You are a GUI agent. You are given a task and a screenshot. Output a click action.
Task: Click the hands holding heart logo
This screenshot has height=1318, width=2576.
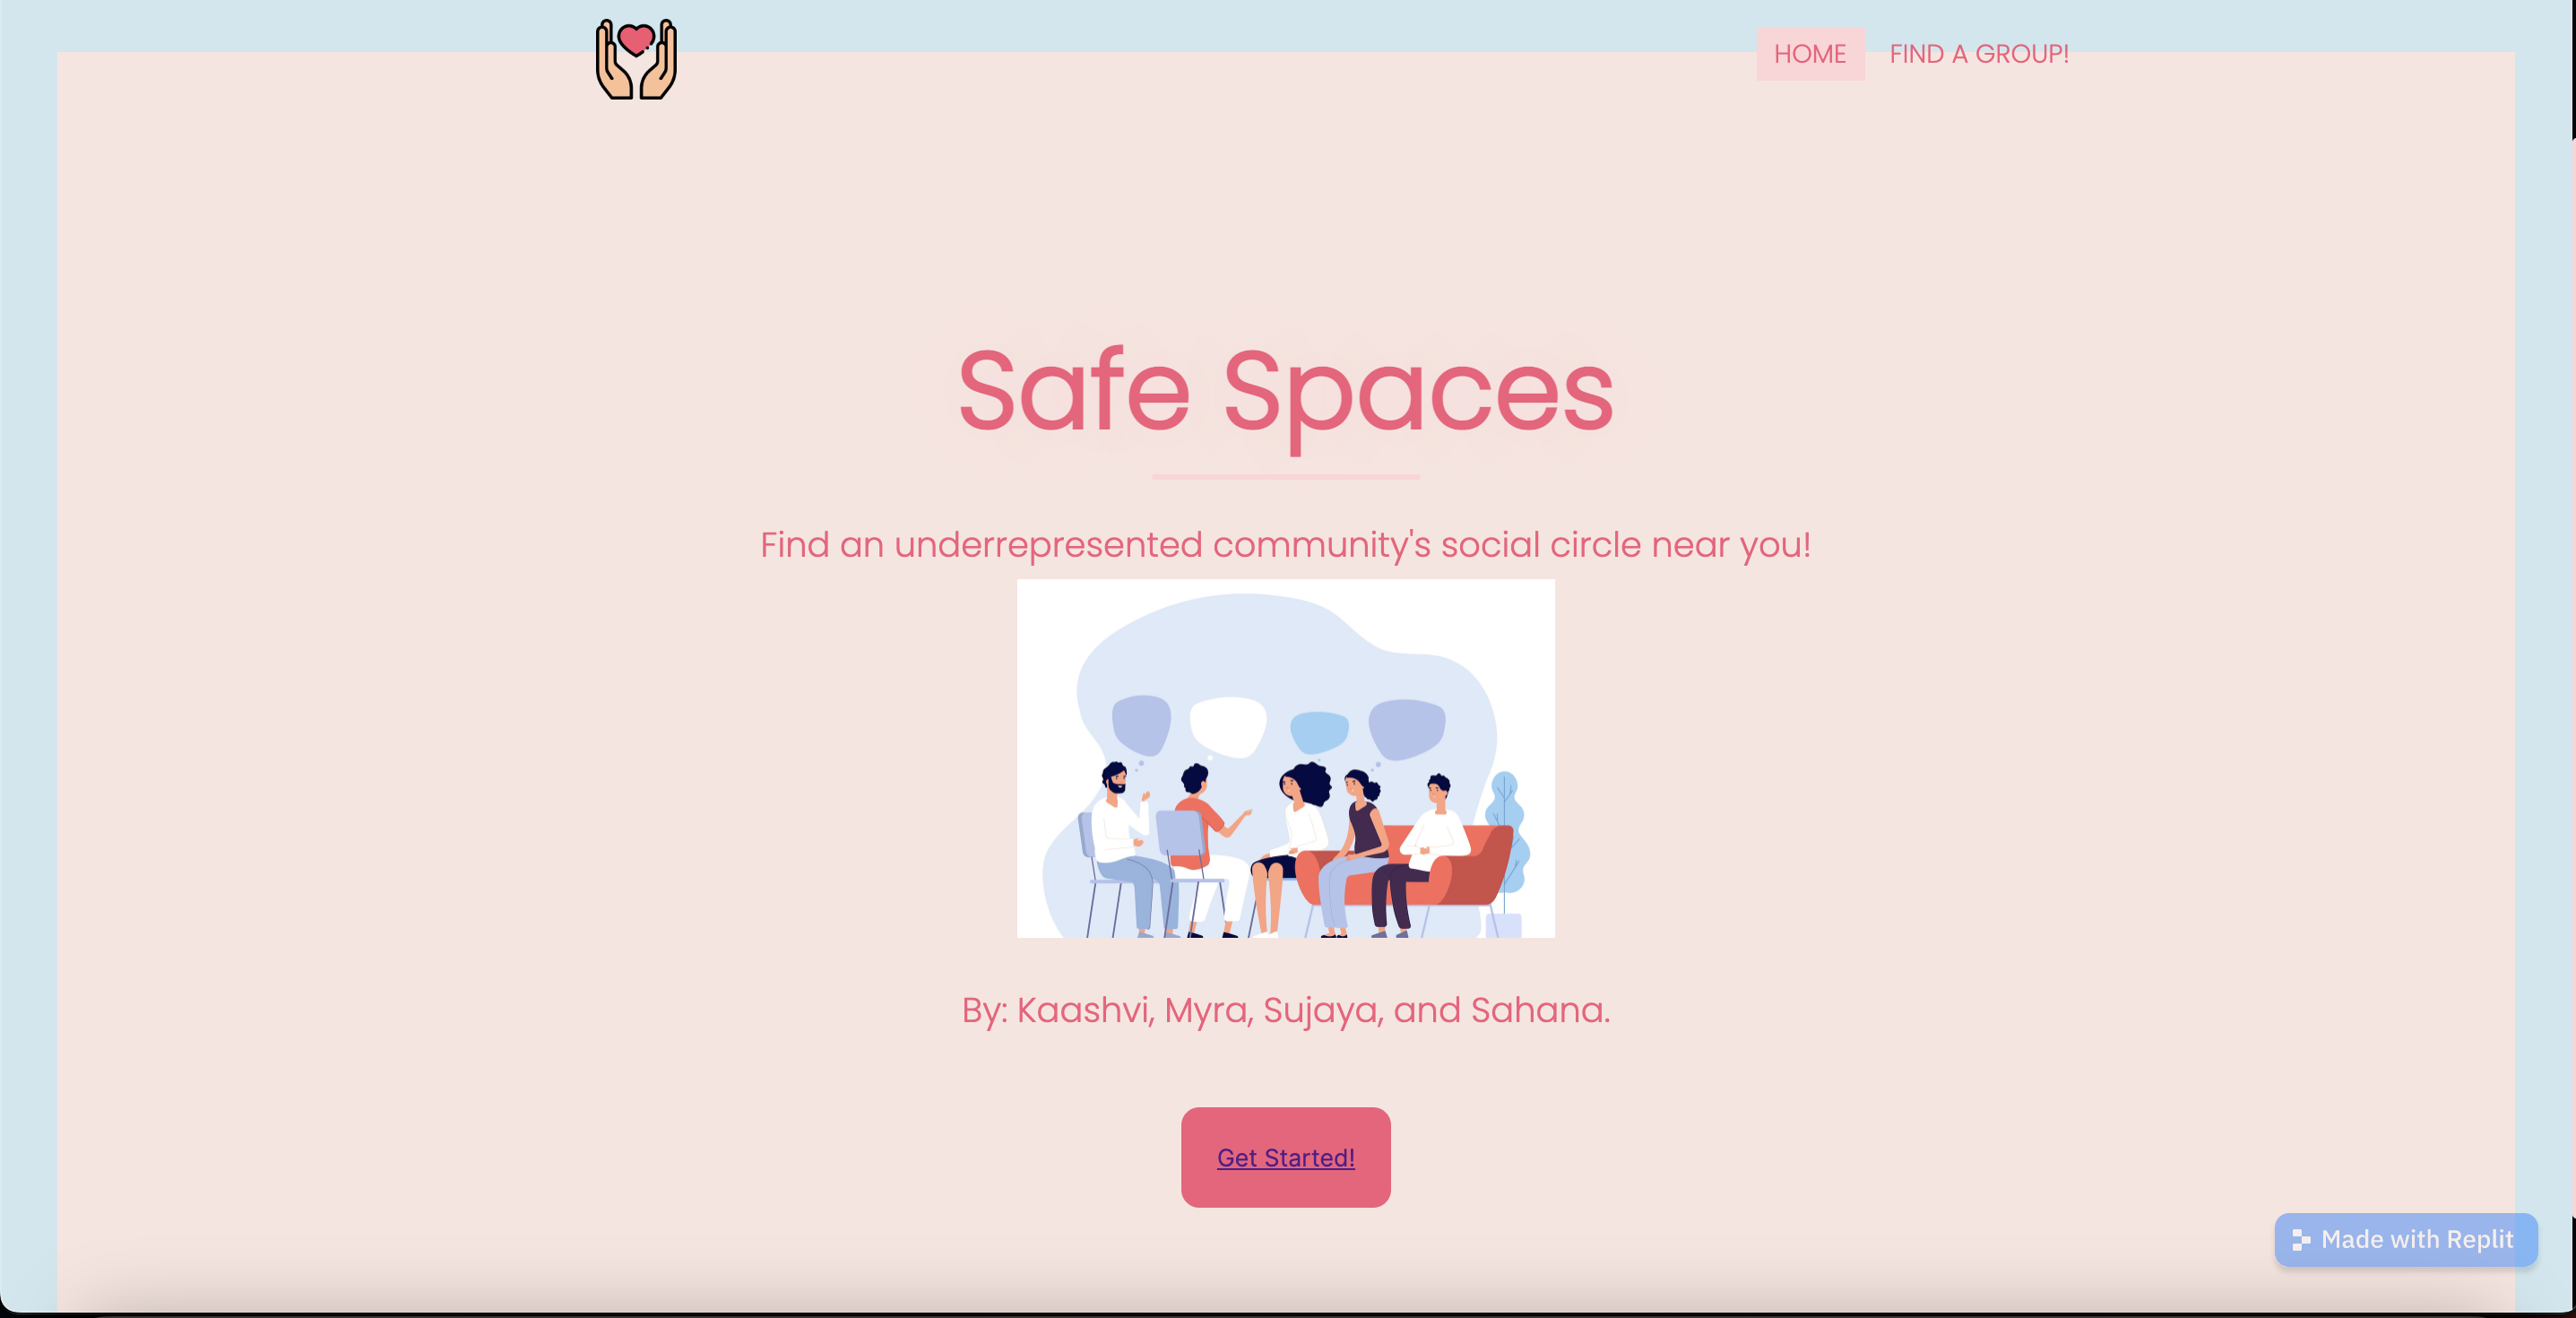pos(636,60)
